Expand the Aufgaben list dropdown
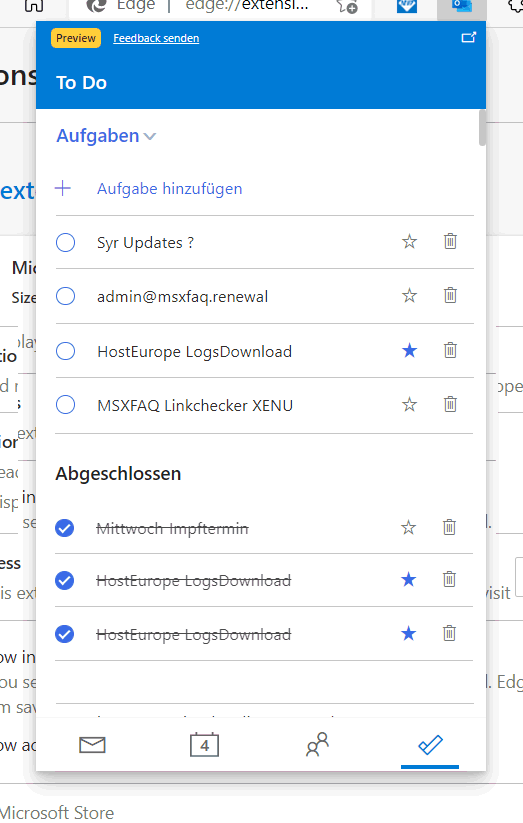This screenshot has height=823, width=523. click(106, 136)
